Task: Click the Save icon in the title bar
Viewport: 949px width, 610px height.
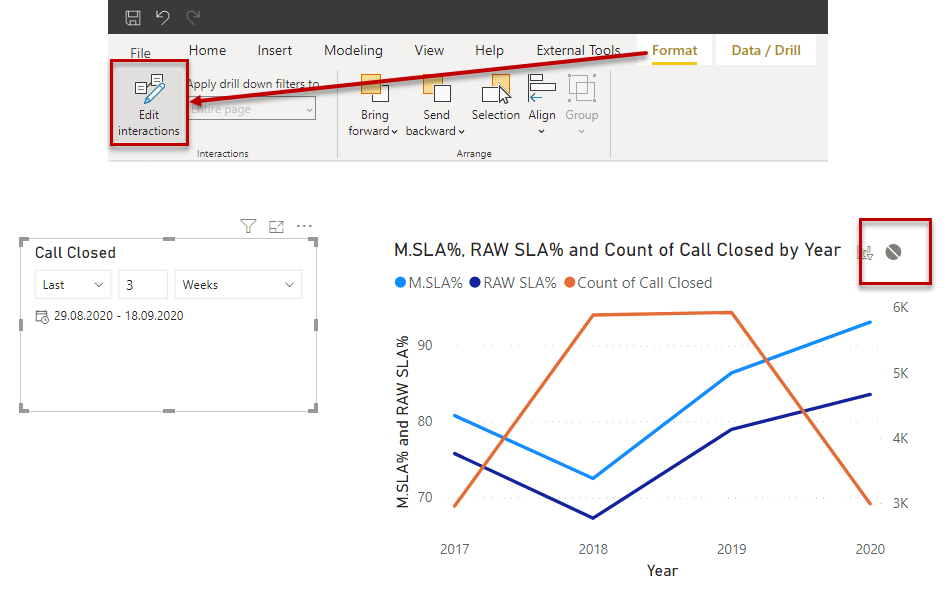Action: pyautogui.click(x=133, y=18)
